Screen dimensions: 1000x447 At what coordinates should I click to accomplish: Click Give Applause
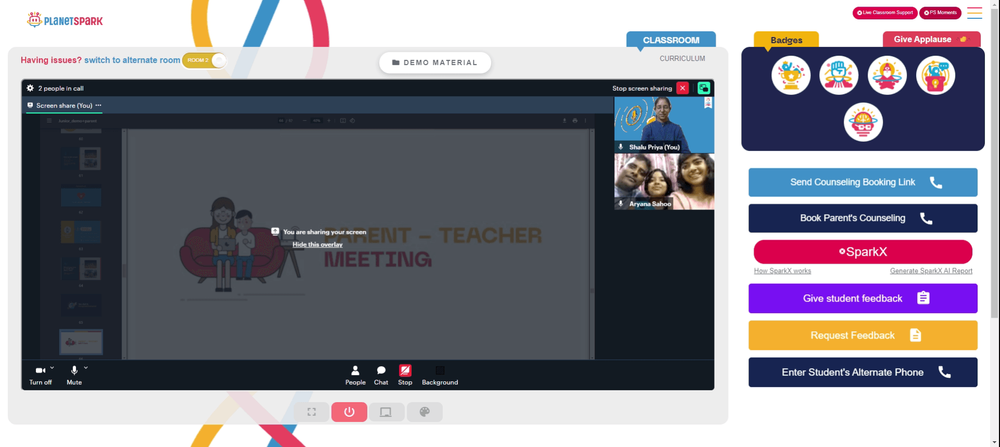click(932, 40)
